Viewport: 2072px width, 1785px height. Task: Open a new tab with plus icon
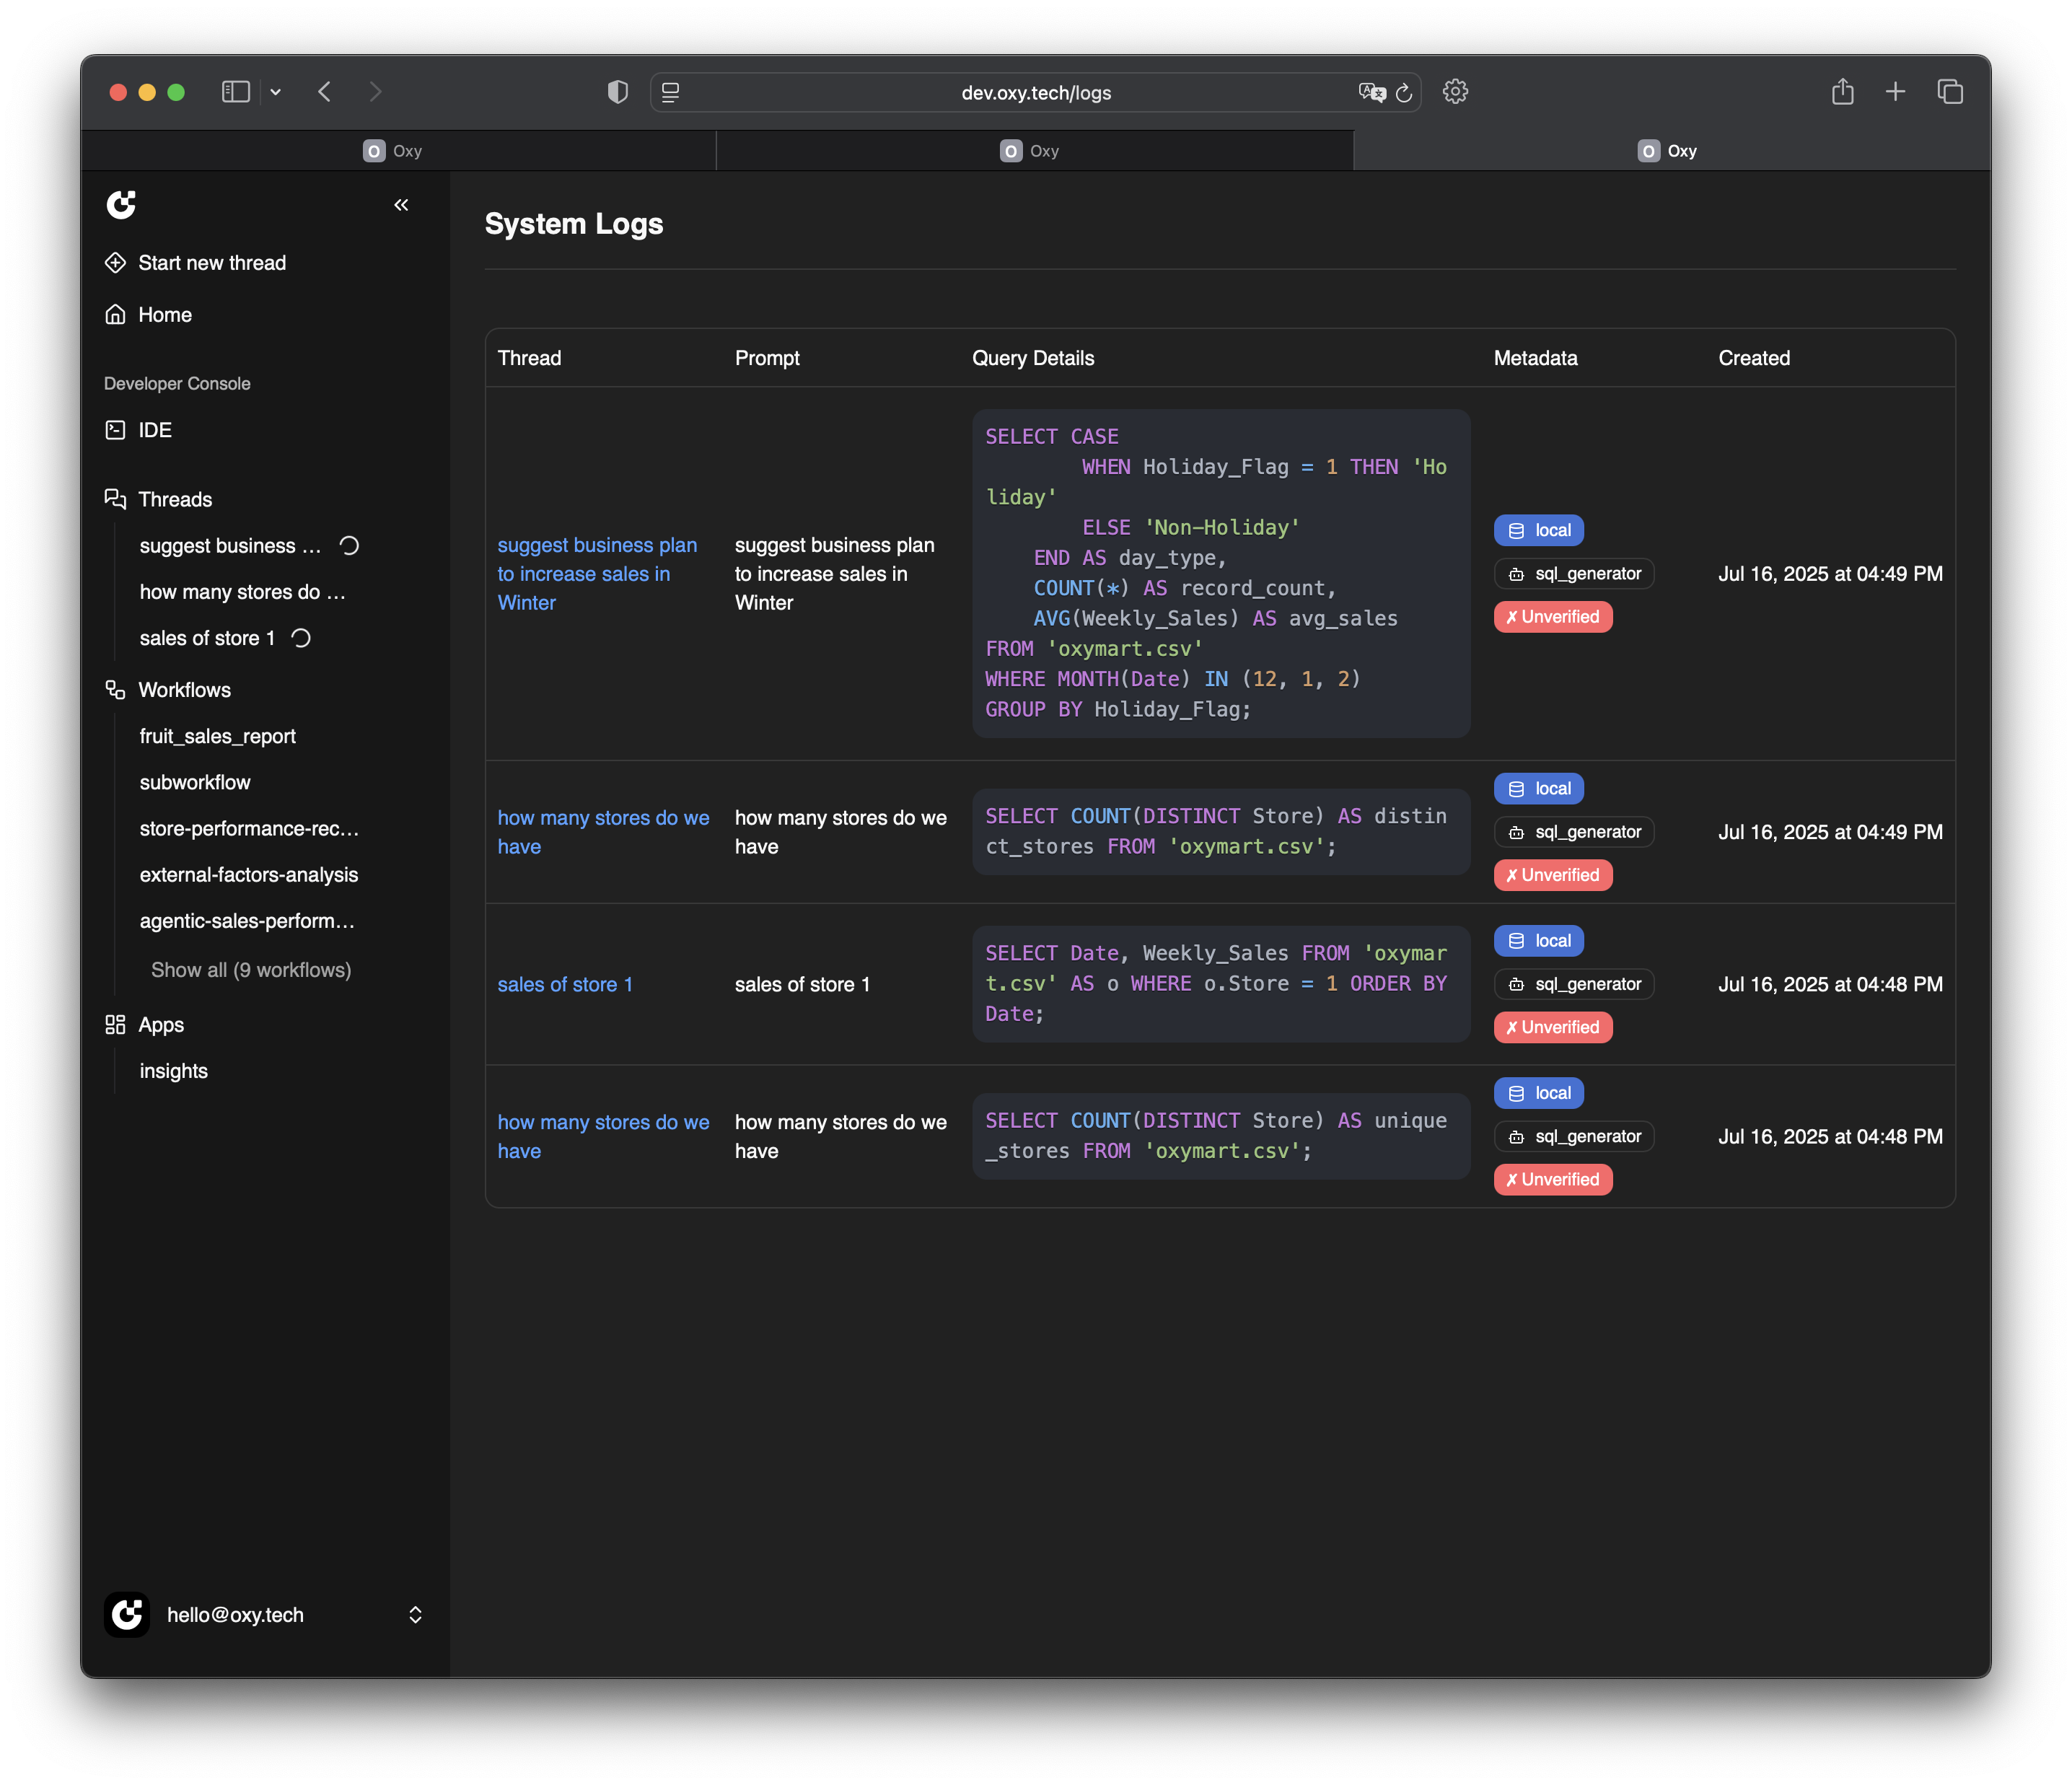tap(1895, 92)
